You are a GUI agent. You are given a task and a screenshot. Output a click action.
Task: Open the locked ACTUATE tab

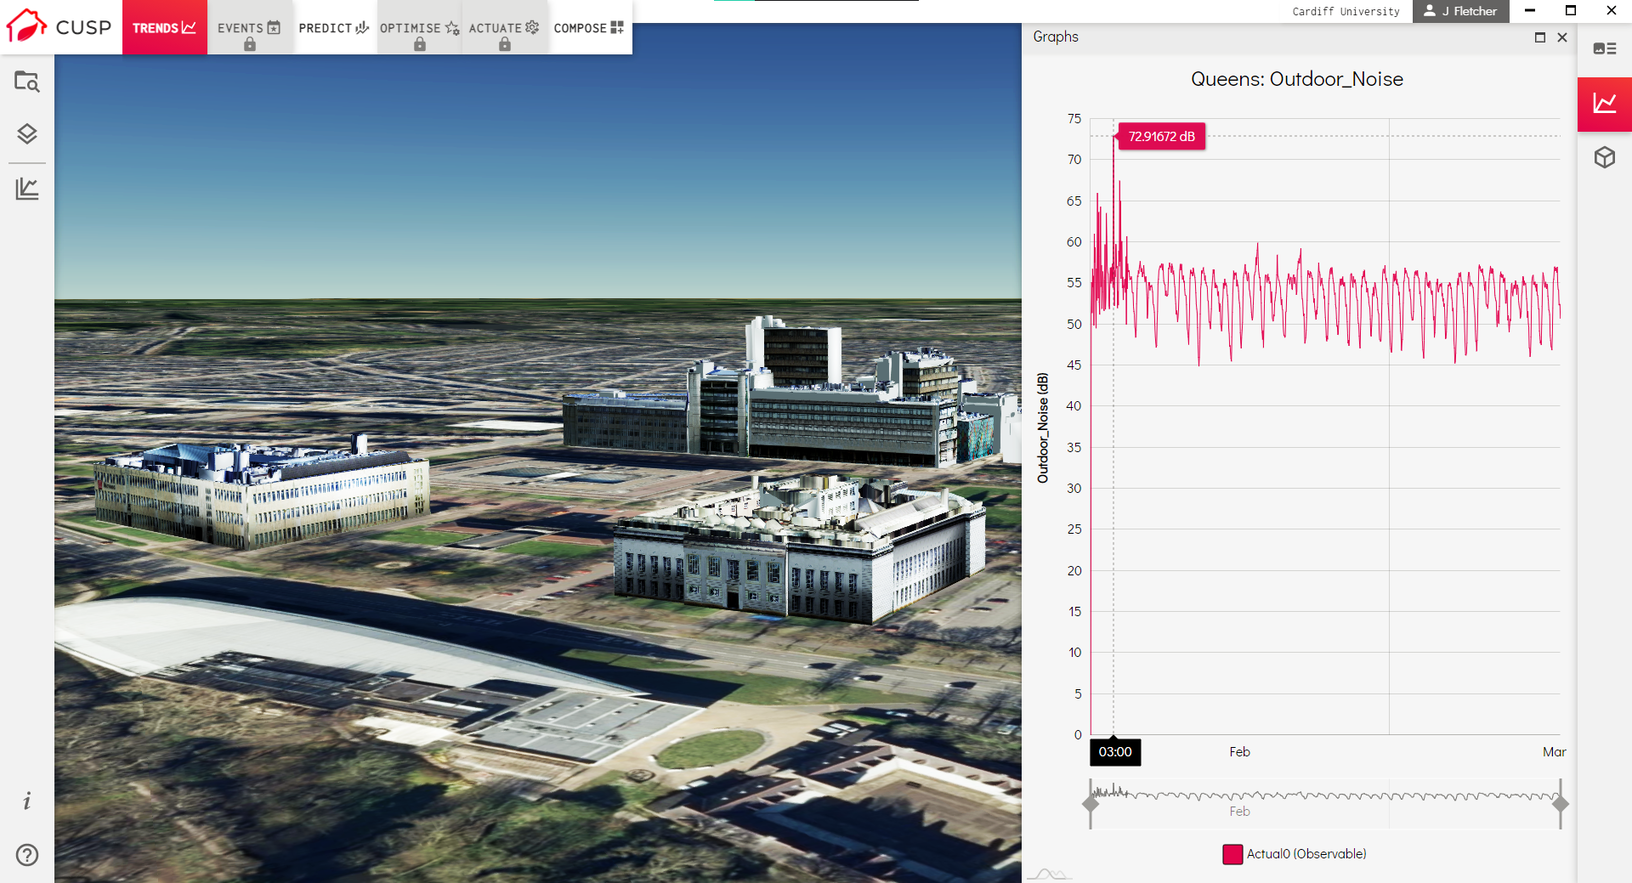(x=504, y=27)
